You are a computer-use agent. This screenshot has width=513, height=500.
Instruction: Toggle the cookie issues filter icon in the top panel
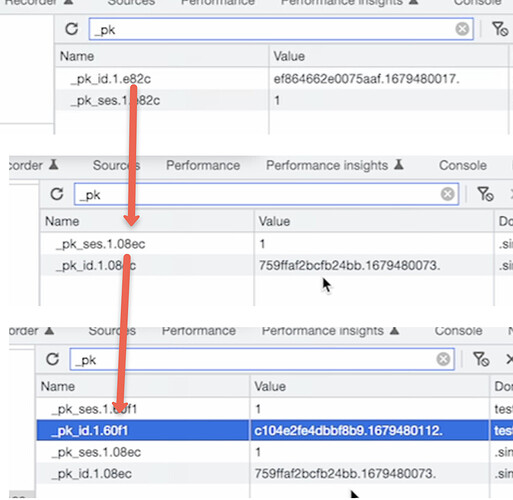(500, 29)
